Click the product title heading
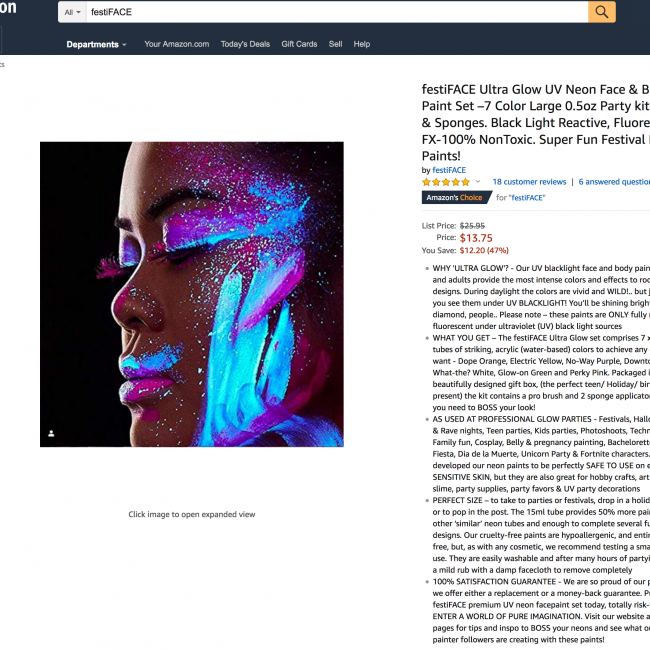Screen dimensions: 650x650 point(536,122)
